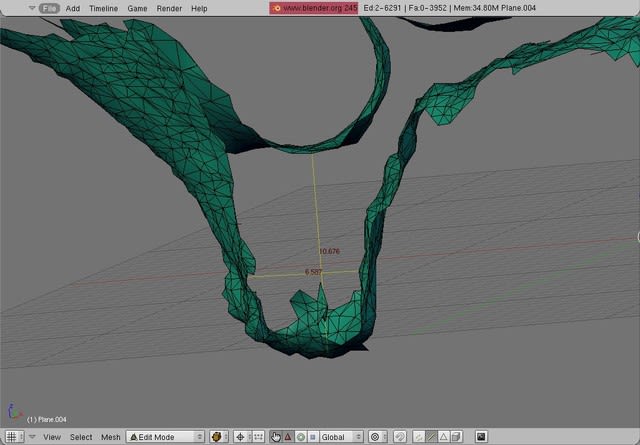Toggle occlude background geometry cube icon
Screen dimensions: 640x445
(456, 437)
